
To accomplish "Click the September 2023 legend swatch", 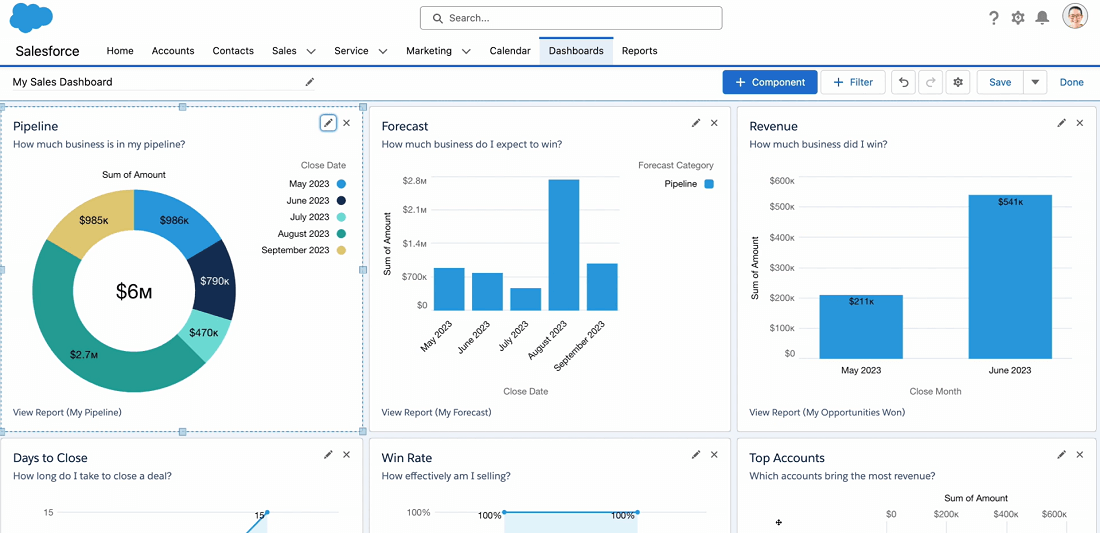I will click(341, 250).
